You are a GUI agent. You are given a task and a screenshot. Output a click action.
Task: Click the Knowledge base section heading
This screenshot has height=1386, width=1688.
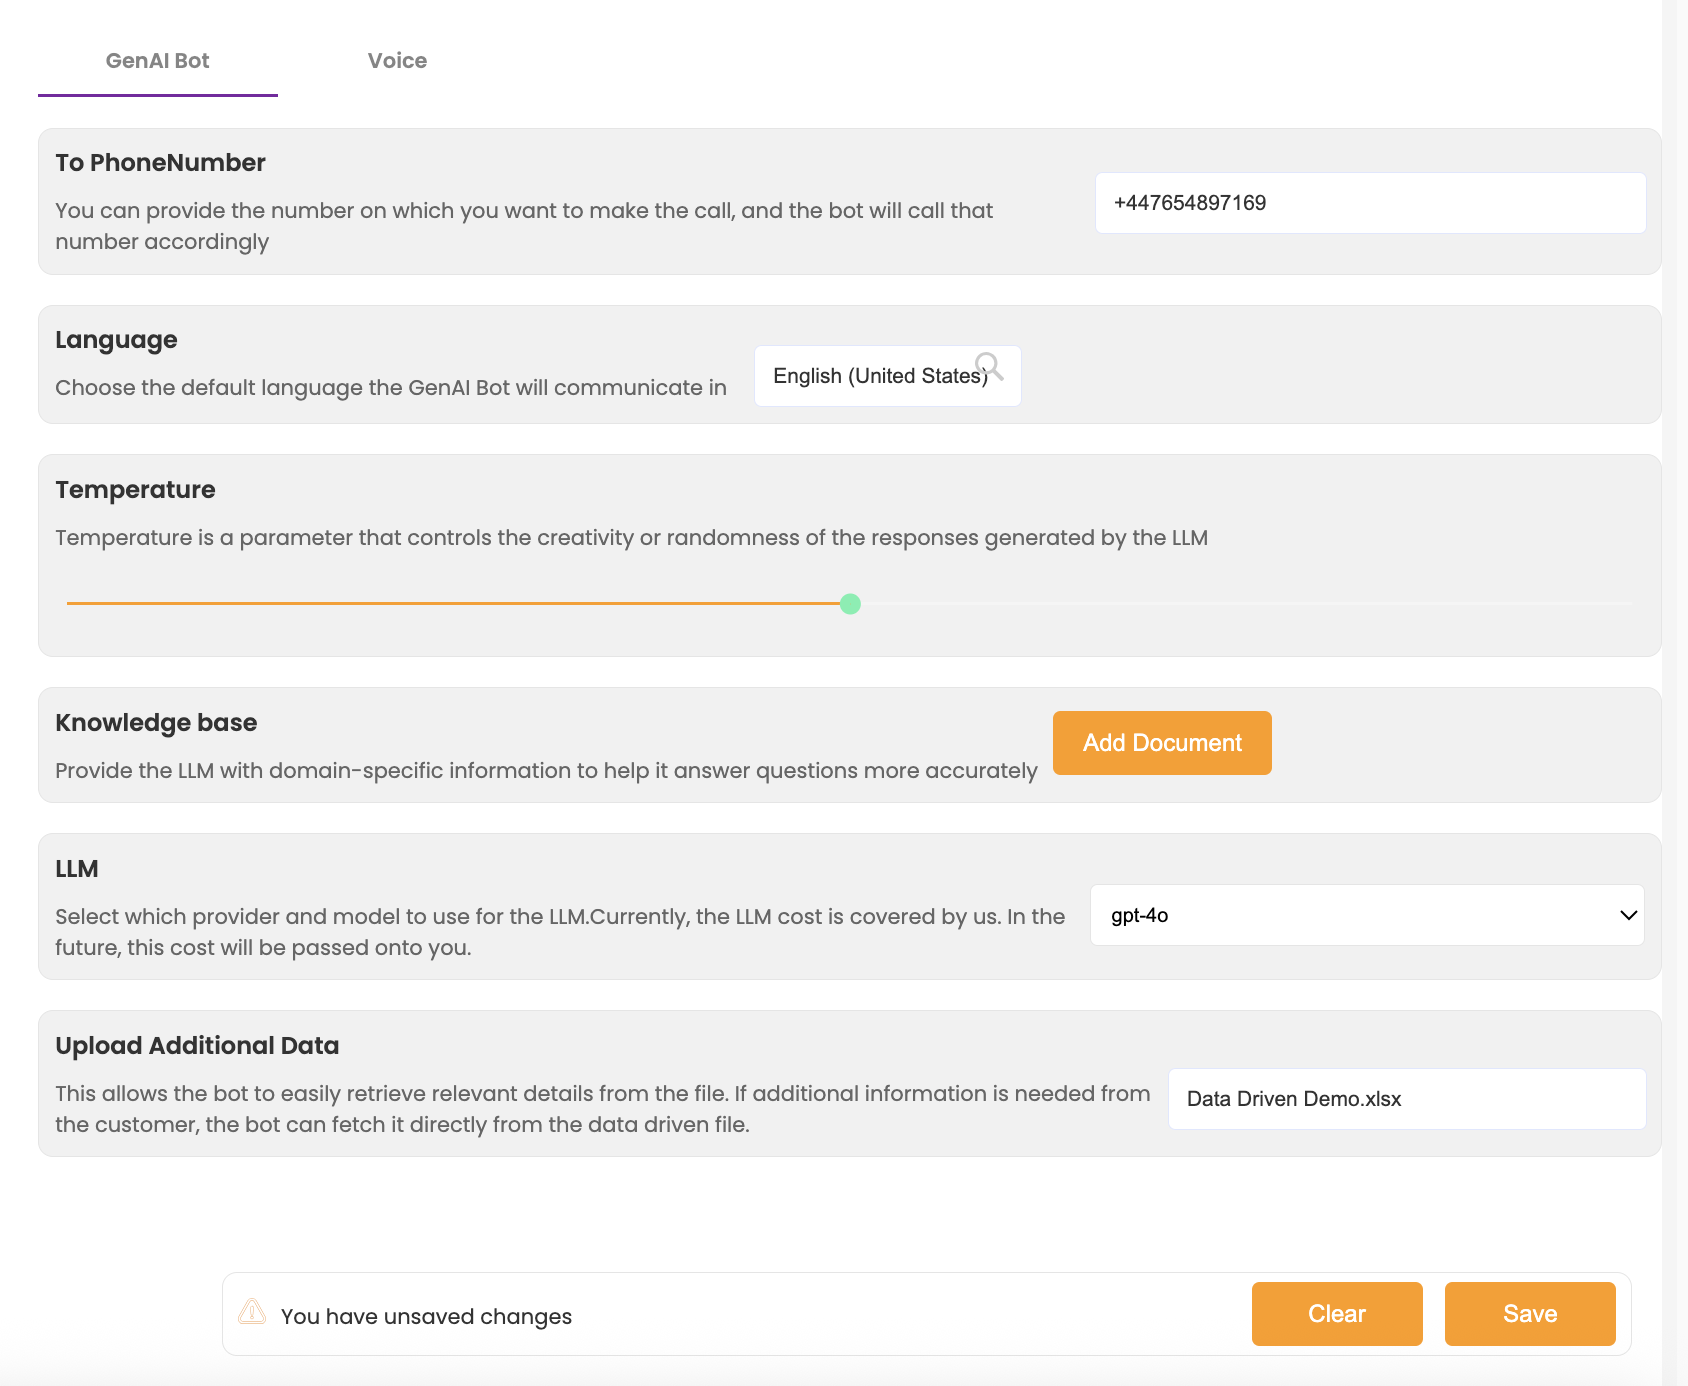pos(156,723)
